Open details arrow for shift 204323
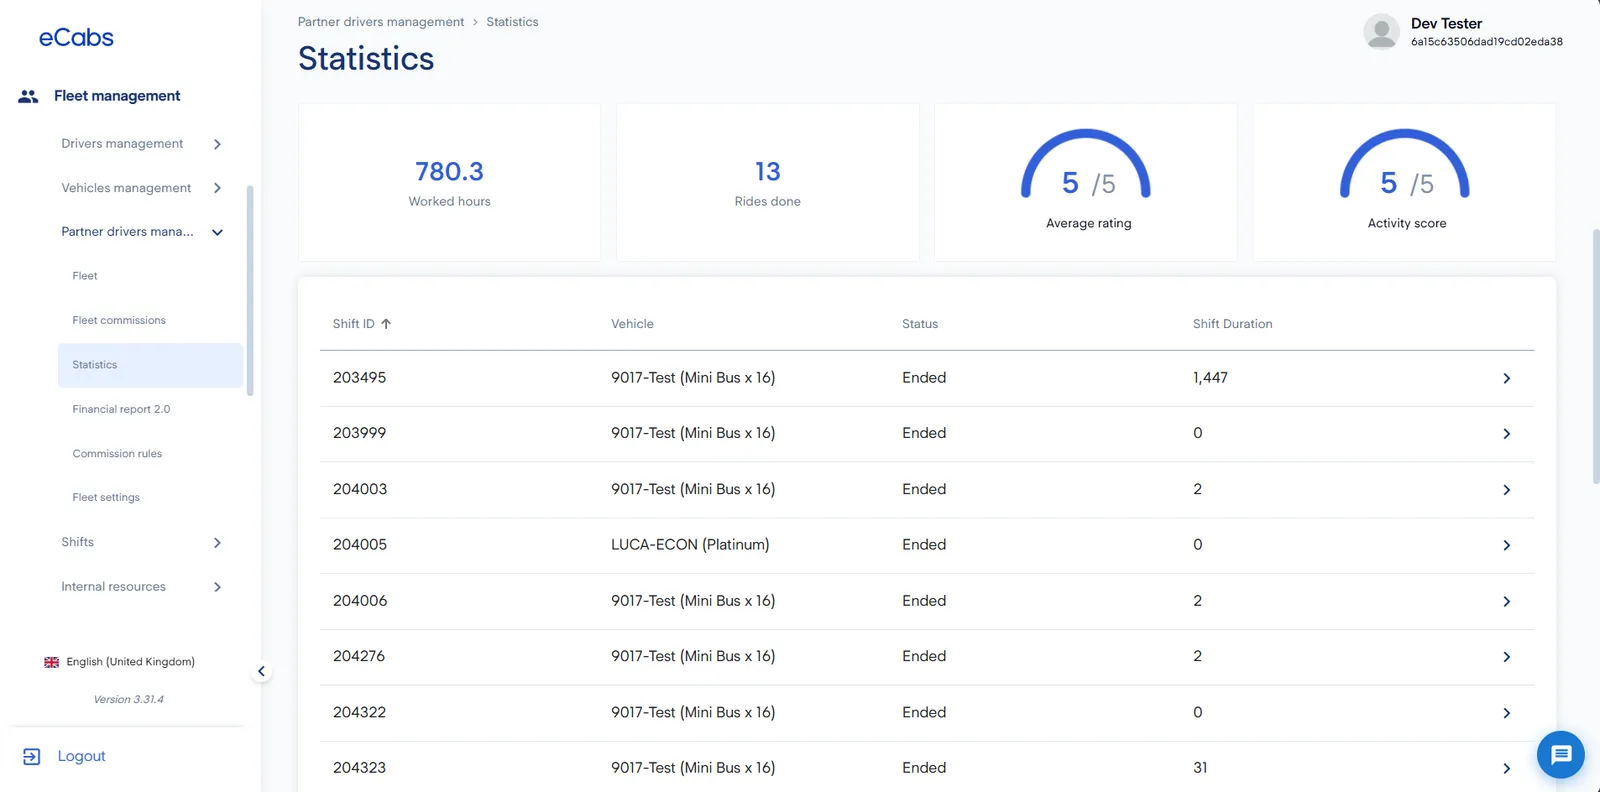1600x792 pixels. tap(1506, 768)
